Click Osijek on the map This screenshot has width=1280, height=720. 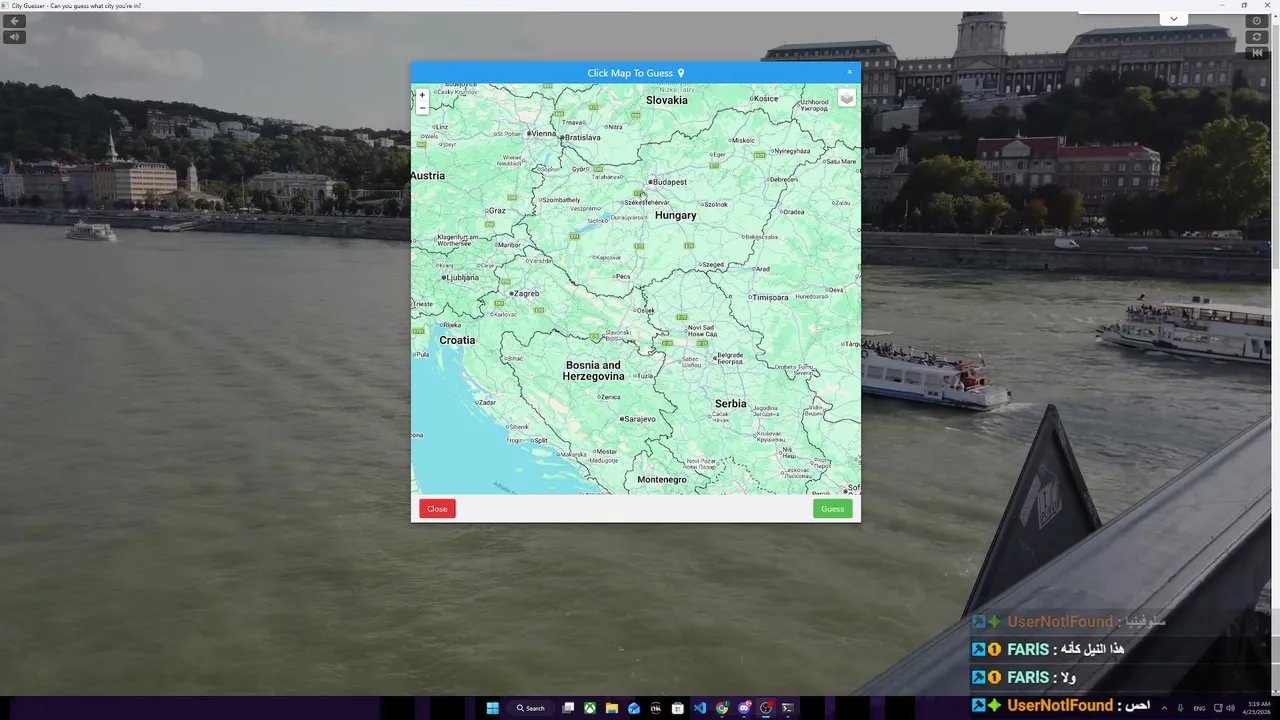(x=646, y=310)
